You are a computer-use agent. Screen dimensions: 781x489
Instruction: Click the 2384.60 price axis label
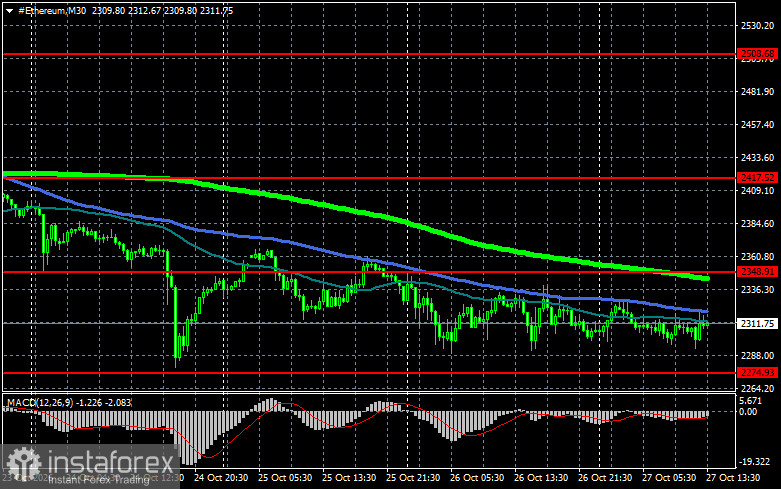[758, 224]
